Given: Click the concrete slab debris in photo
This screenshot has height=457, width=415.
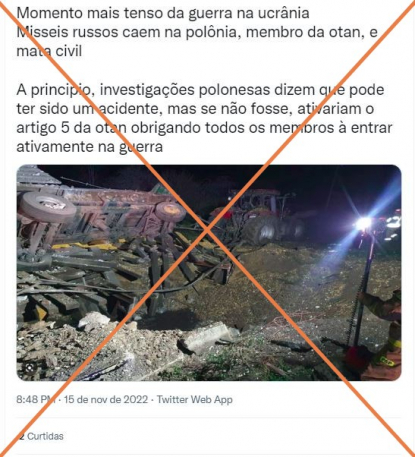Looking at the screenshot, I should [x=208, y=335].
